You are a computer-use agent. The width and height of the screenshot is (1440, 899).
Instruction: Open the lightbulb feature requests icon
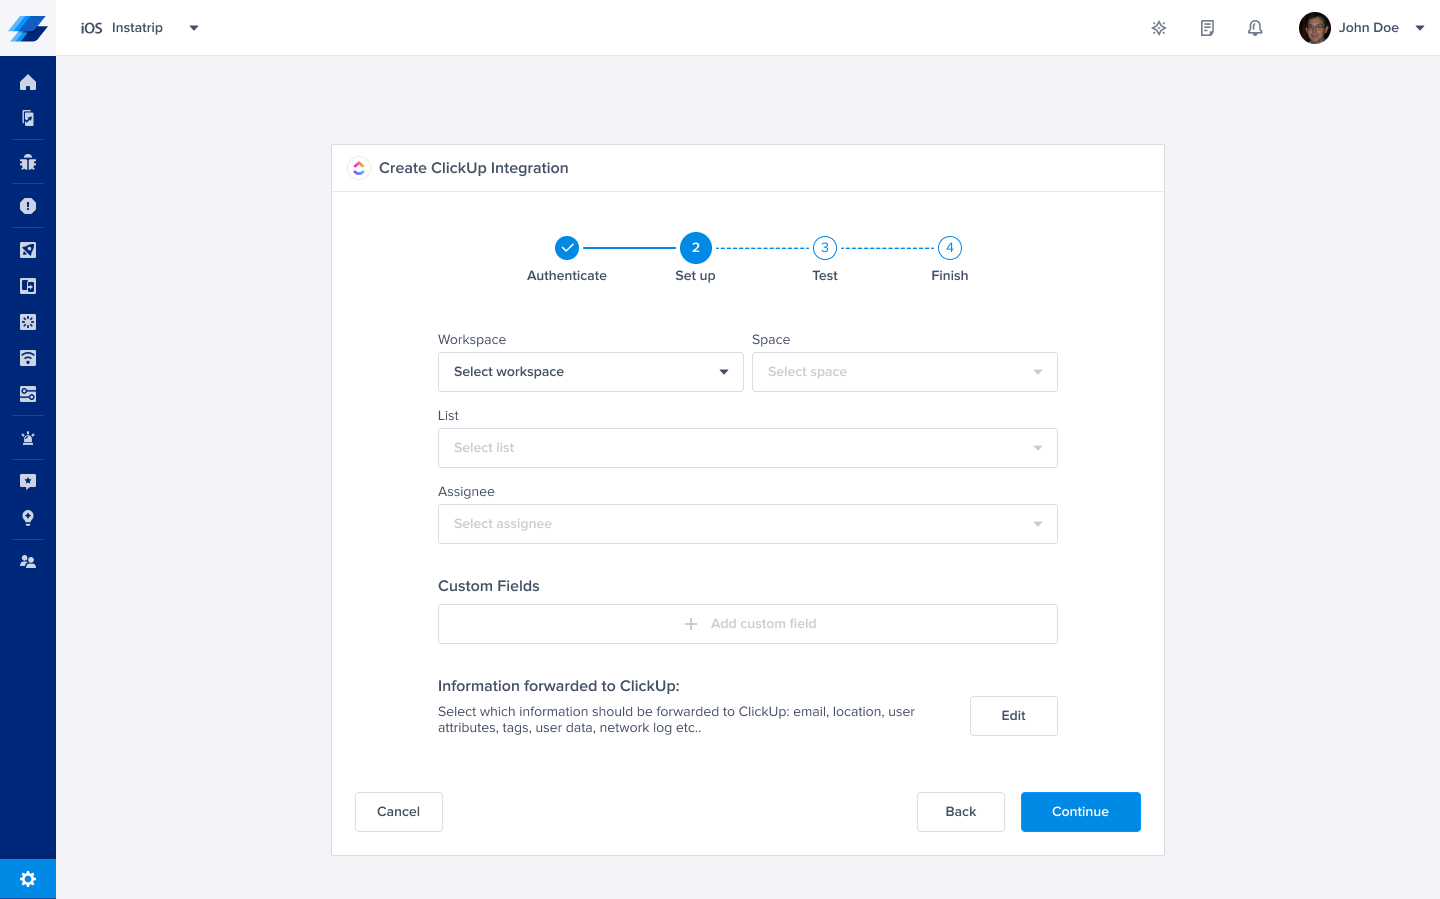click(28, 518)
